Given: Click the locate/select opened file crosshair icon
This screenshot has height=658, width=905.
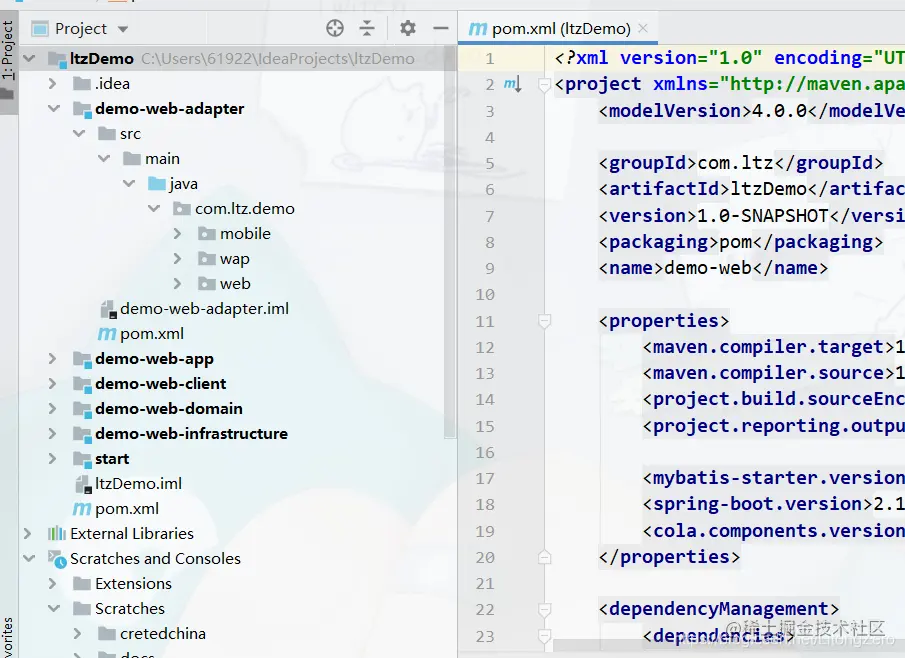Looking at the screenshot, I should (x=335, y=28).
